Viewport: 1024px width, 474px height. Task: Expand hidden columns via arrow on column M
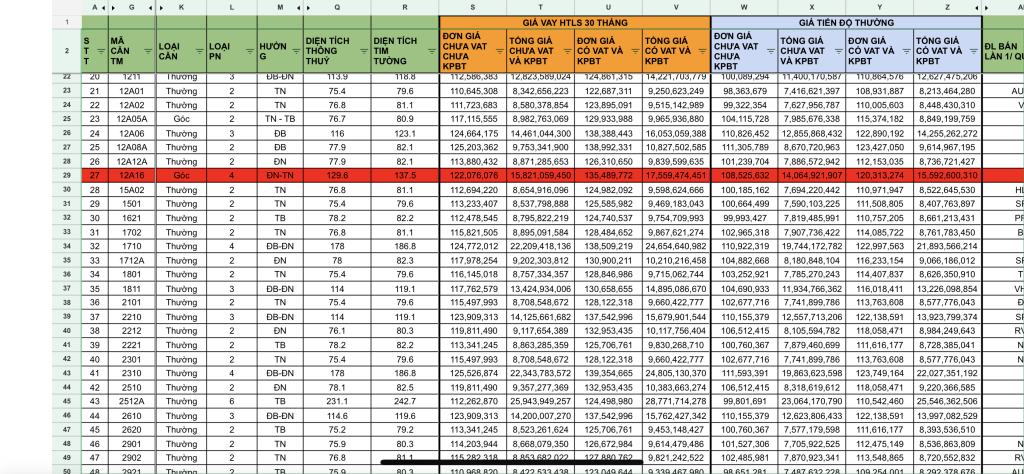299,7
